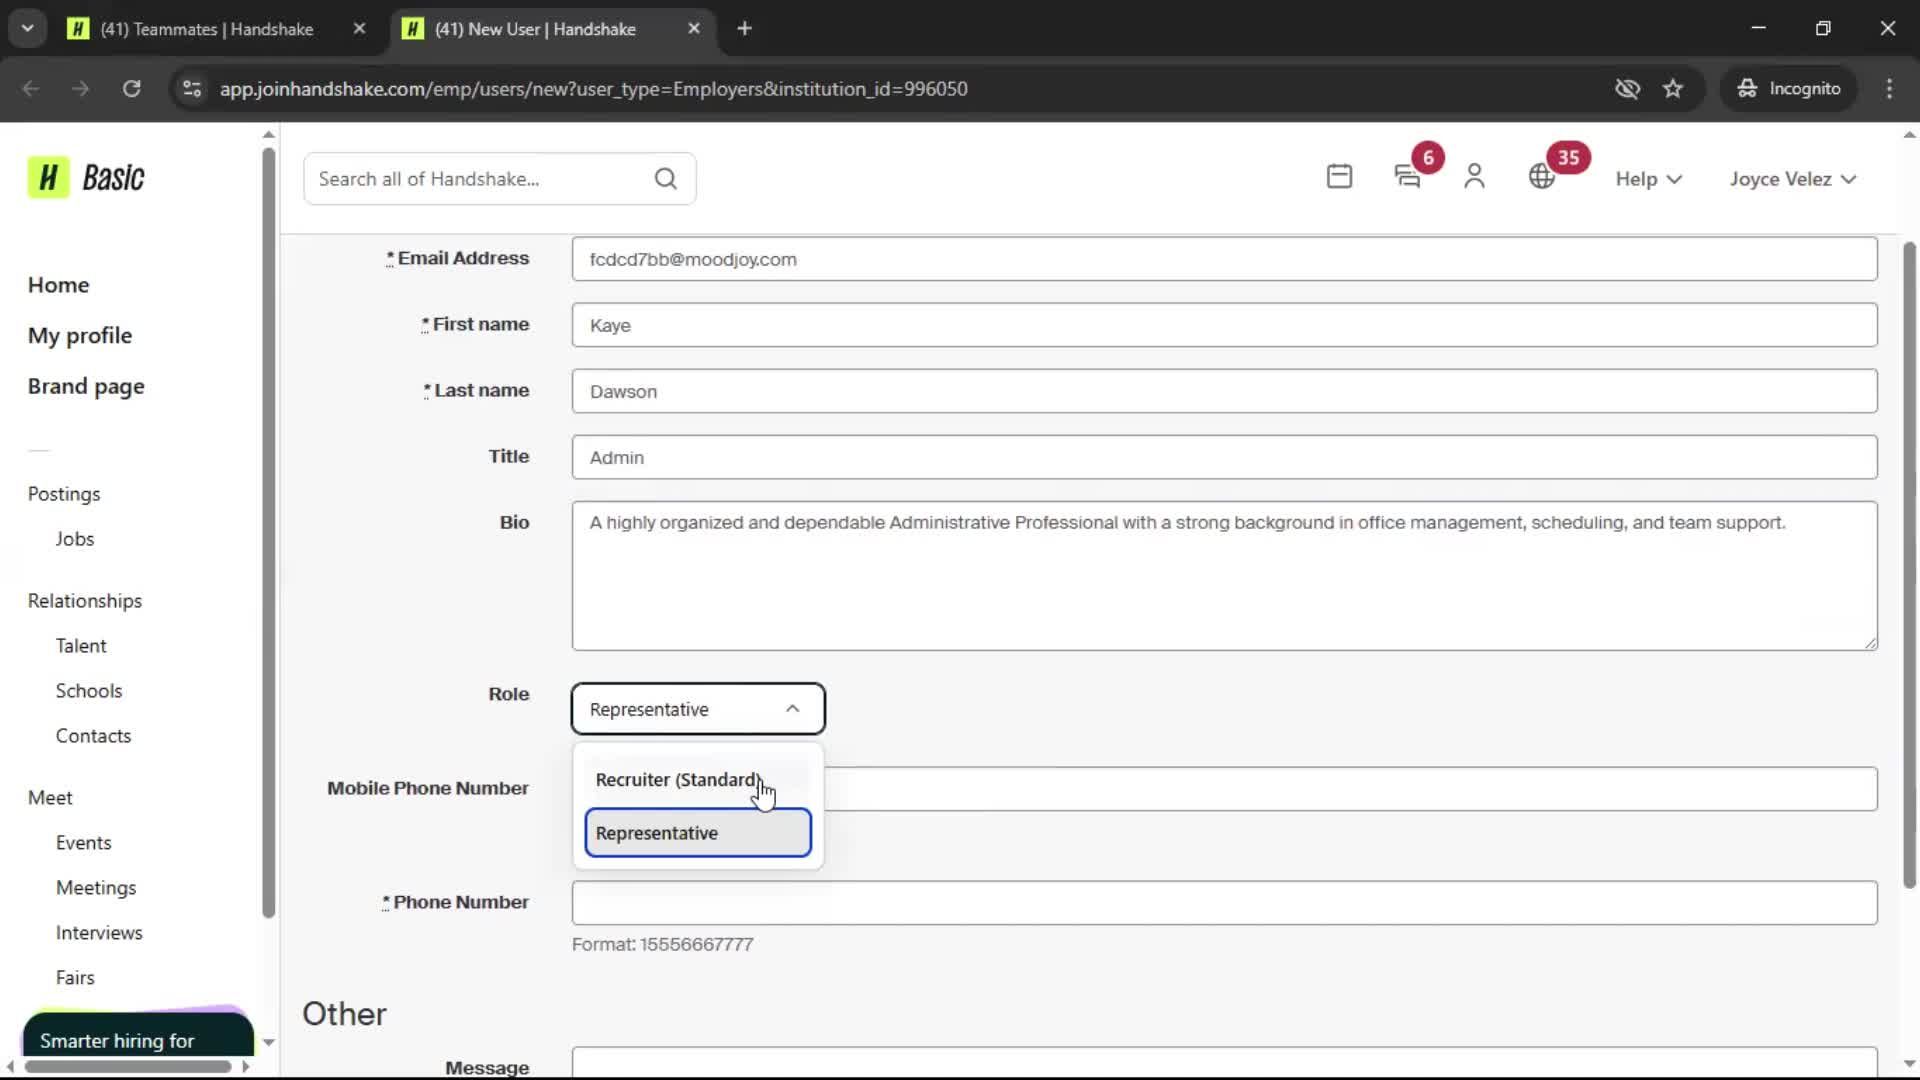Choose Representative option in role list

point(697,833)
